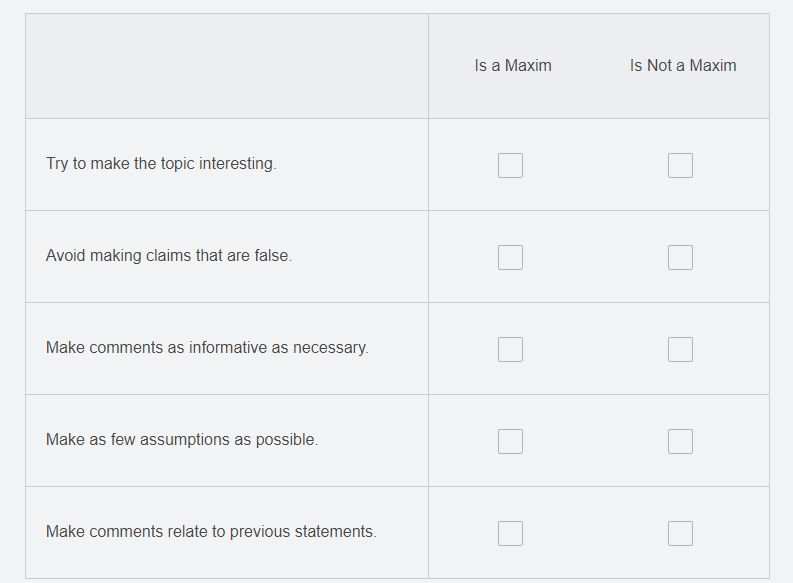Select 'Is a Maxim' for few assumptions row

click(510, 441)
